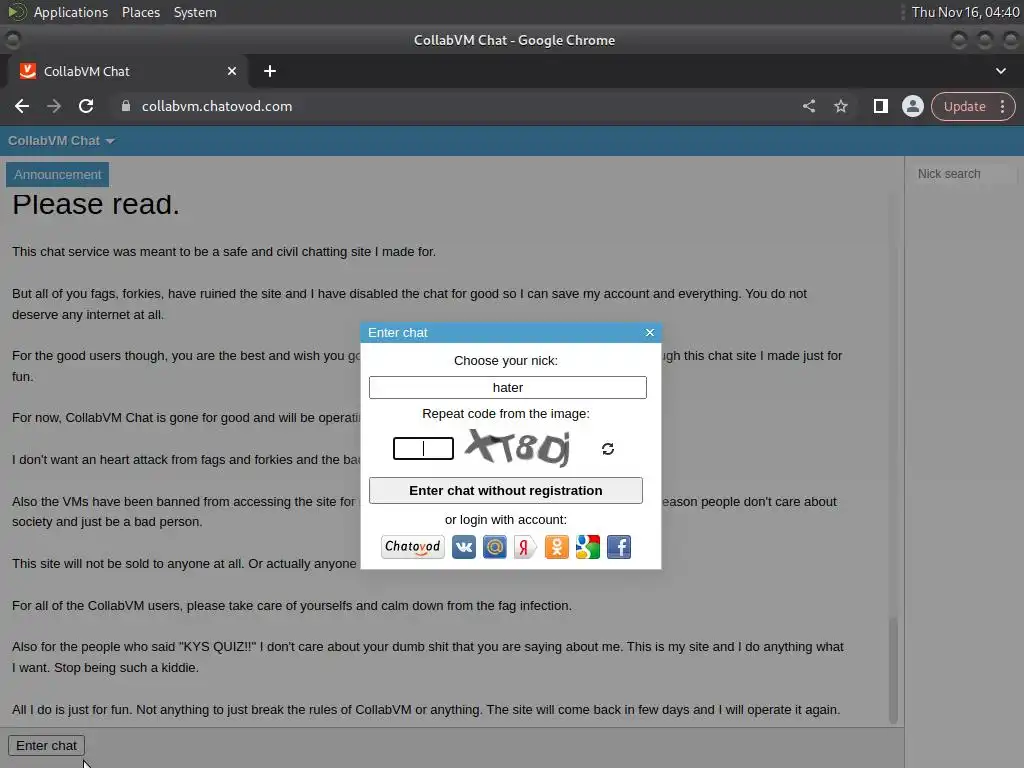Image resolution: width=1024 pixels, height=768 pixels.
Task: Click the address bar URL
Action: tap(217, 106)
